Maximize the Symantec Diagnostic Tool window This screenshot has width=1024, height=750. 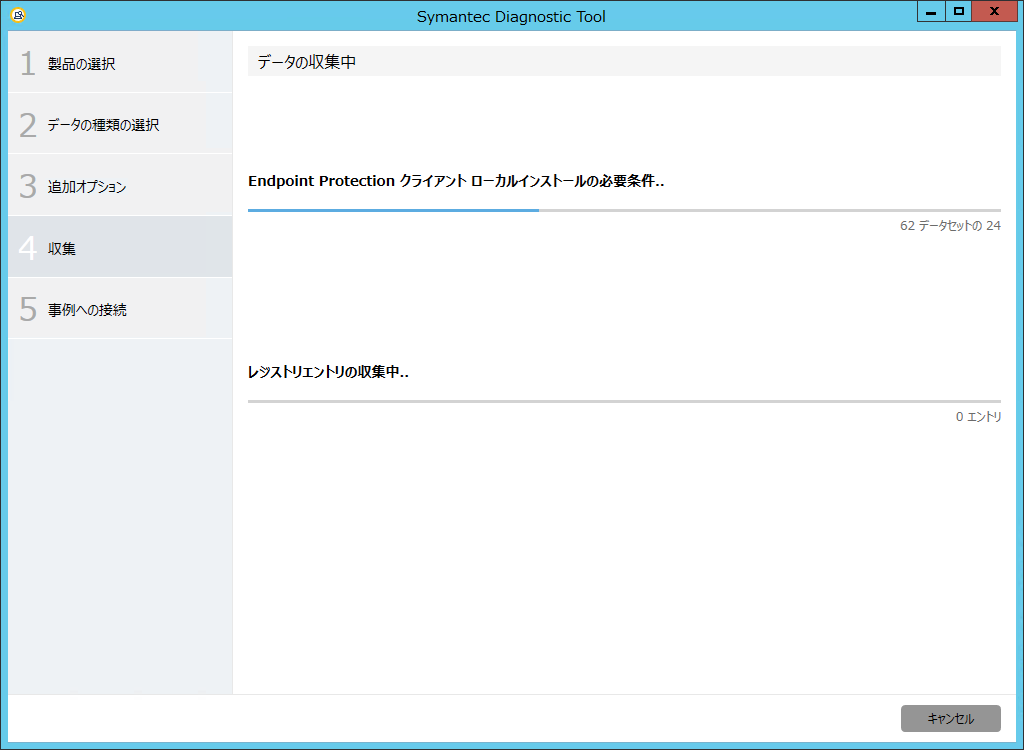[958, 11]
